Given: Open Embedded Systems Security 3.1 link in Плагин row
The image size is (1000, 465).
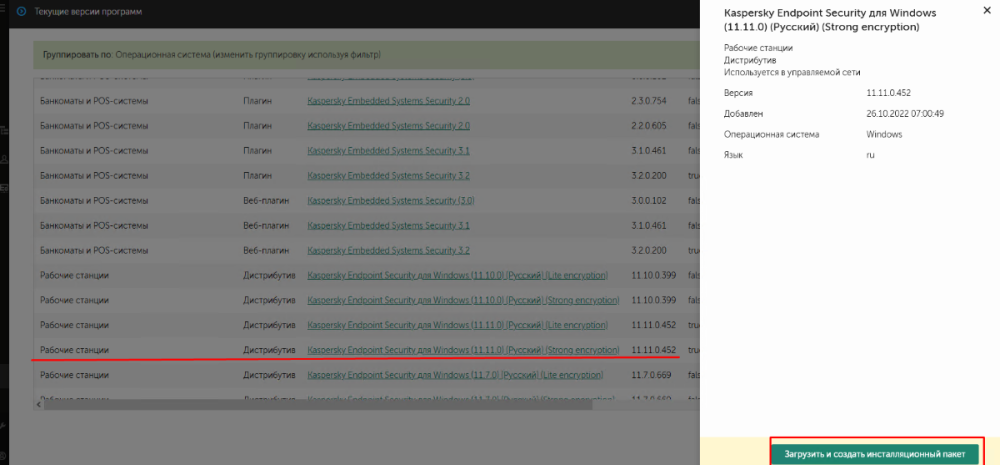Looking at the screenshot, I should coord(388,151).
